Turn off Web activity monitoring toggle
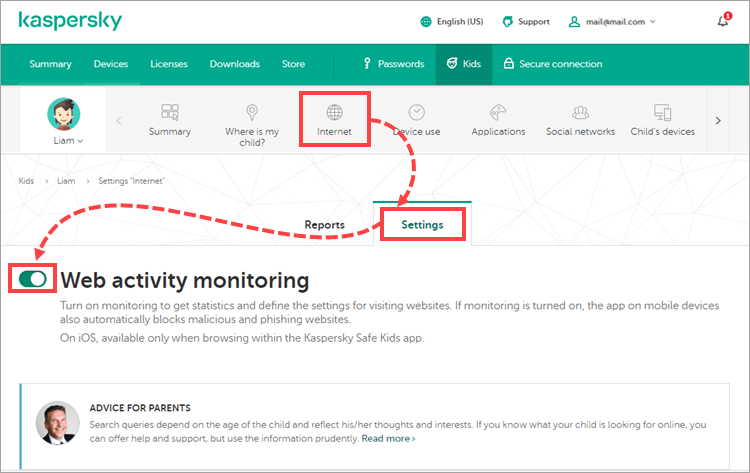Viewport: 750px width, 473px height. (32, 279)
